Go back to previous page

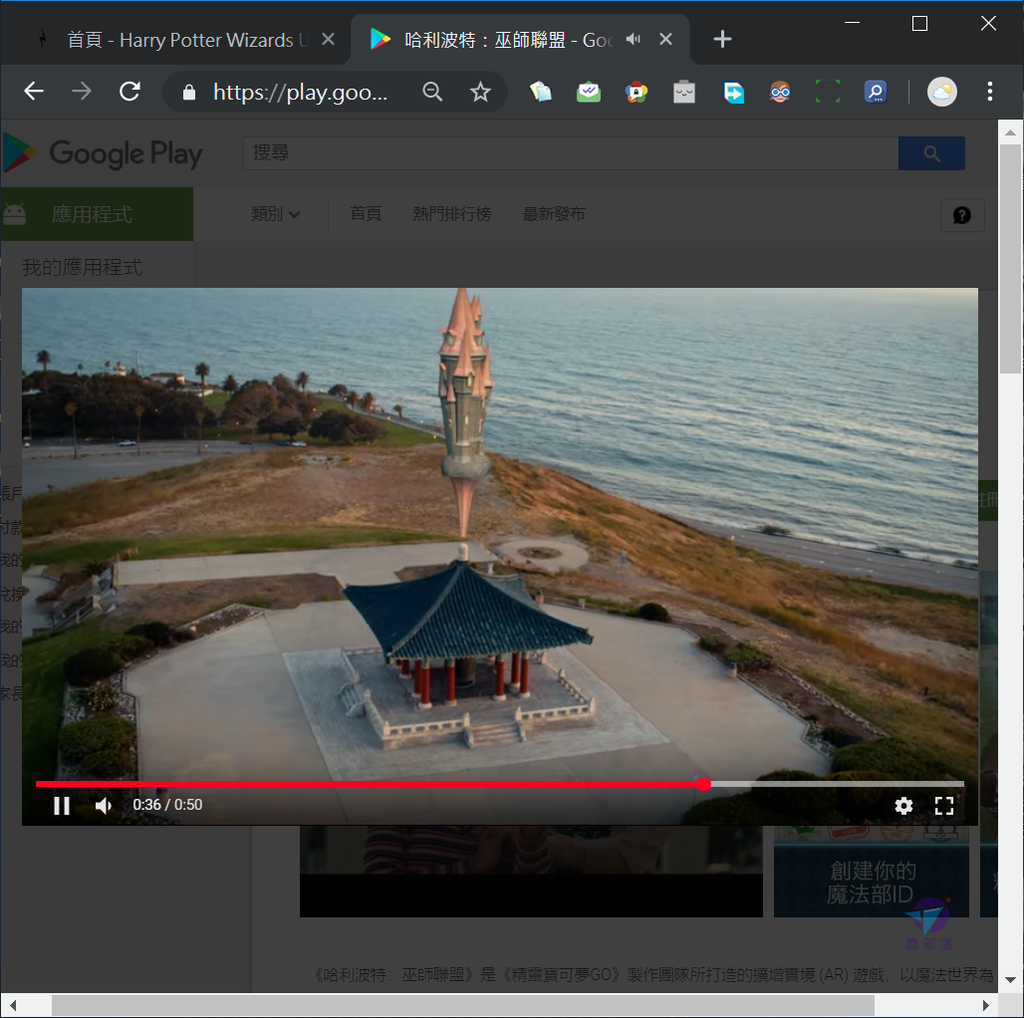click(34, 91)
